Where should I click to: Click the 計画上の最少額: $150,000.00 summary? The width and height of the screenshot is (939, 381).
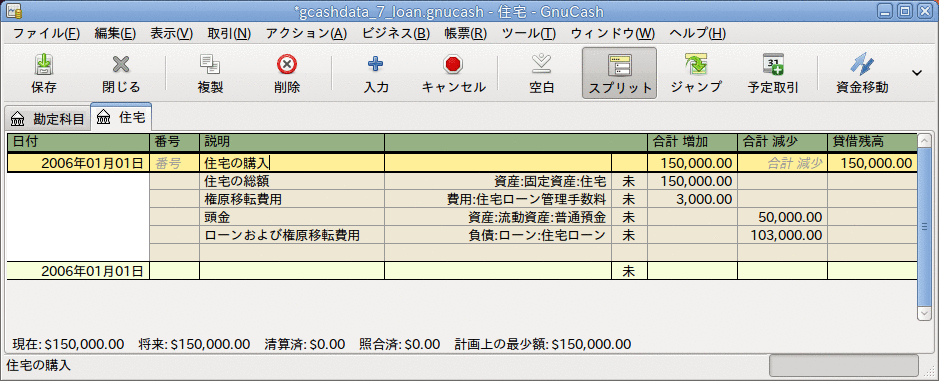[543, 344]
